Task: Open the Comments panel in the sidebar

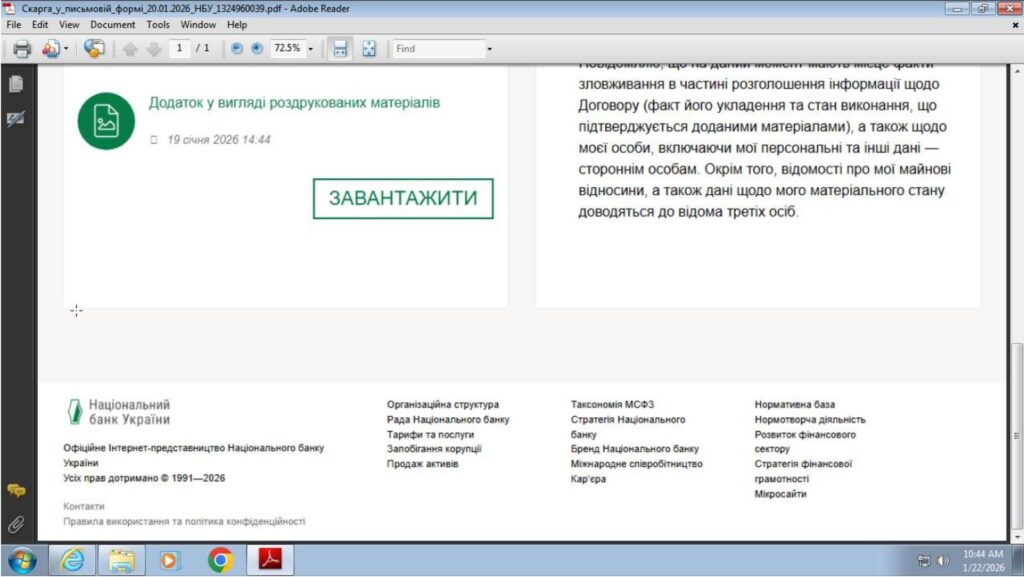Action: coord(15,490)
